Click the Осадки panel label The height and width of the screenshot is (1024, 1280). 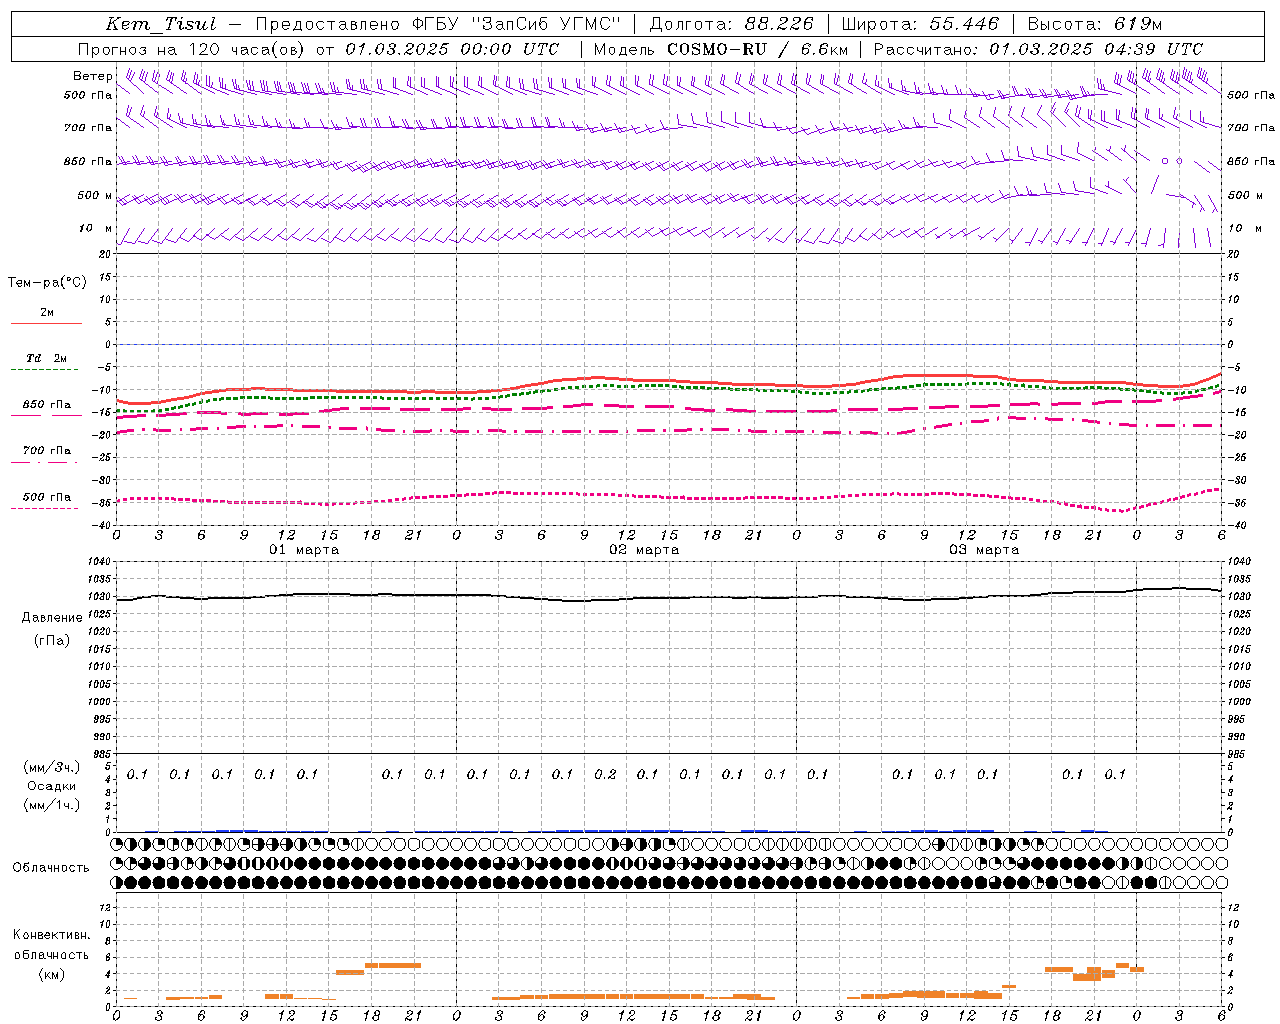[x=52, y=786]
